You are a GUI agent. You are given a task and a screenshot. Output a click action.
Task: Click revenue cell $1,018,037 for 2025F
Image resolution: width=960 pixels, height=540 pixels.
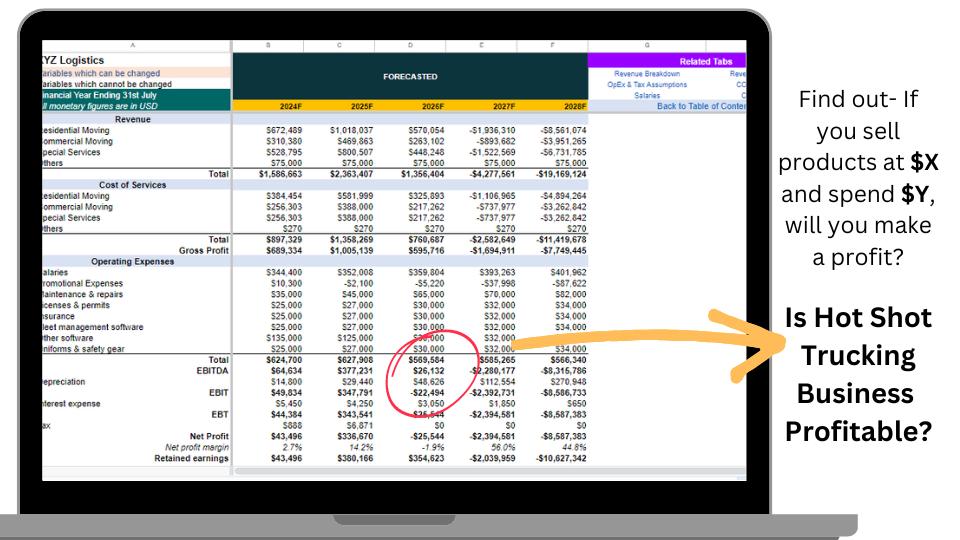pyautogui.click(x=351, y=130)
